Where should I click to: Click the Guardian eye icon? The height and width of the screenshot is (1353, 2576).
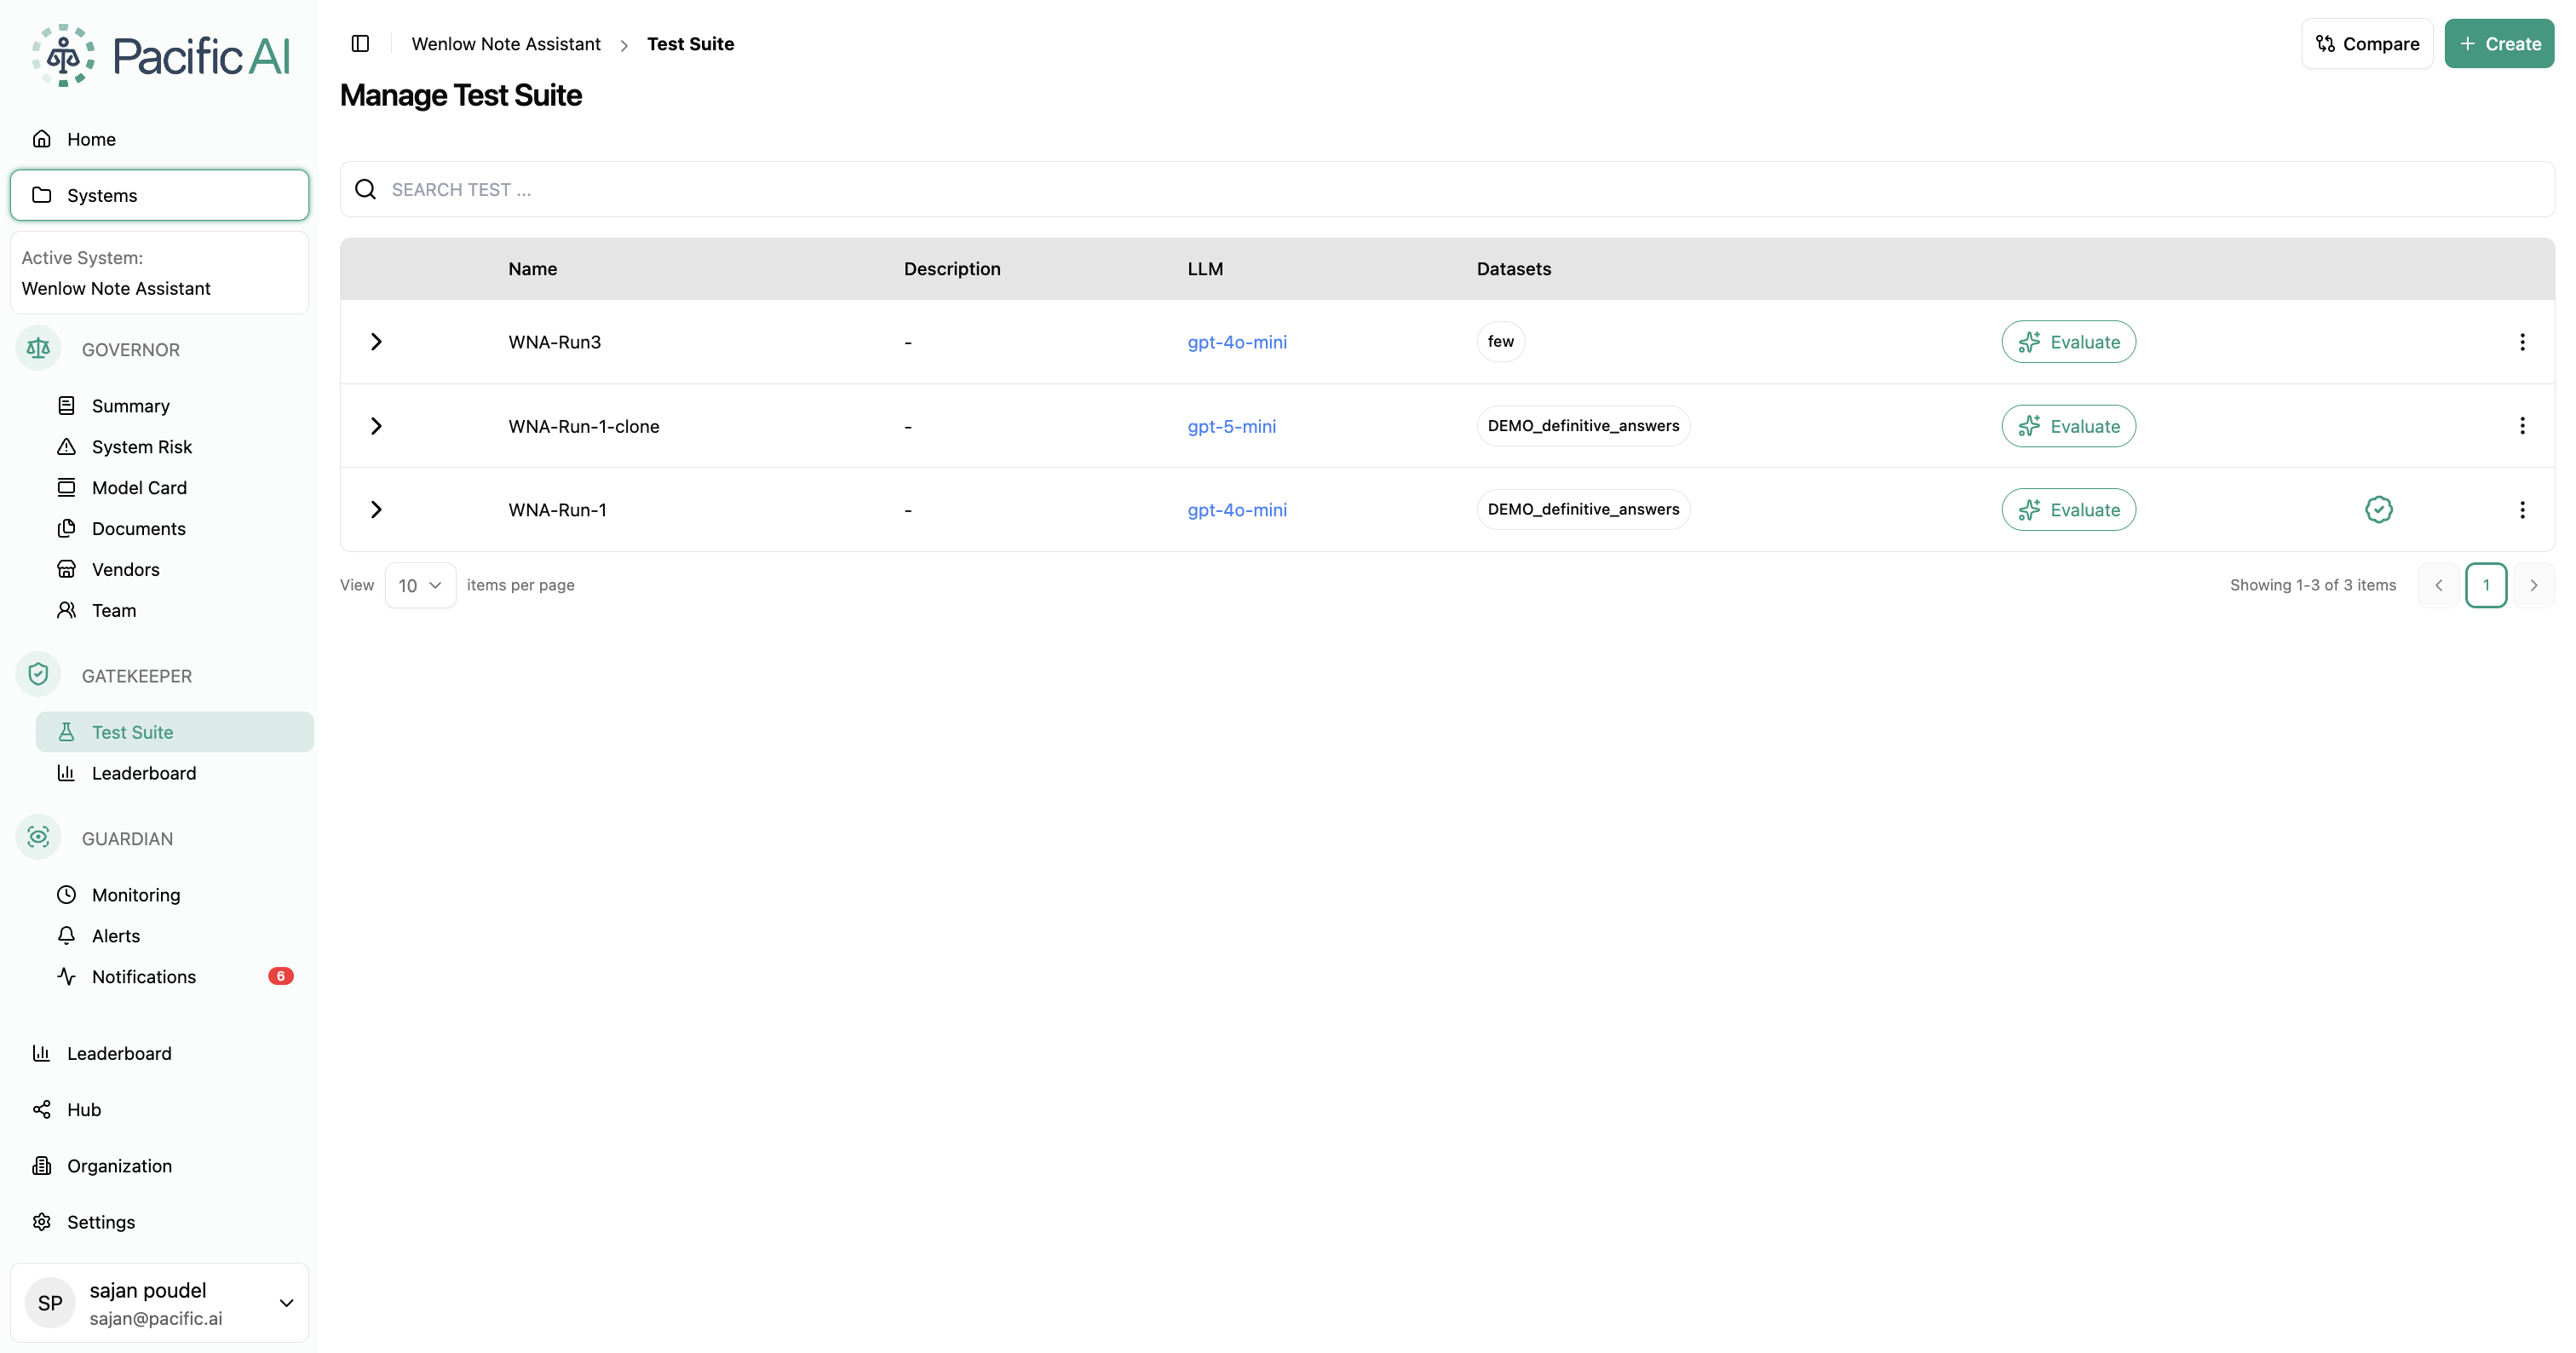click(x=38, y=837)
